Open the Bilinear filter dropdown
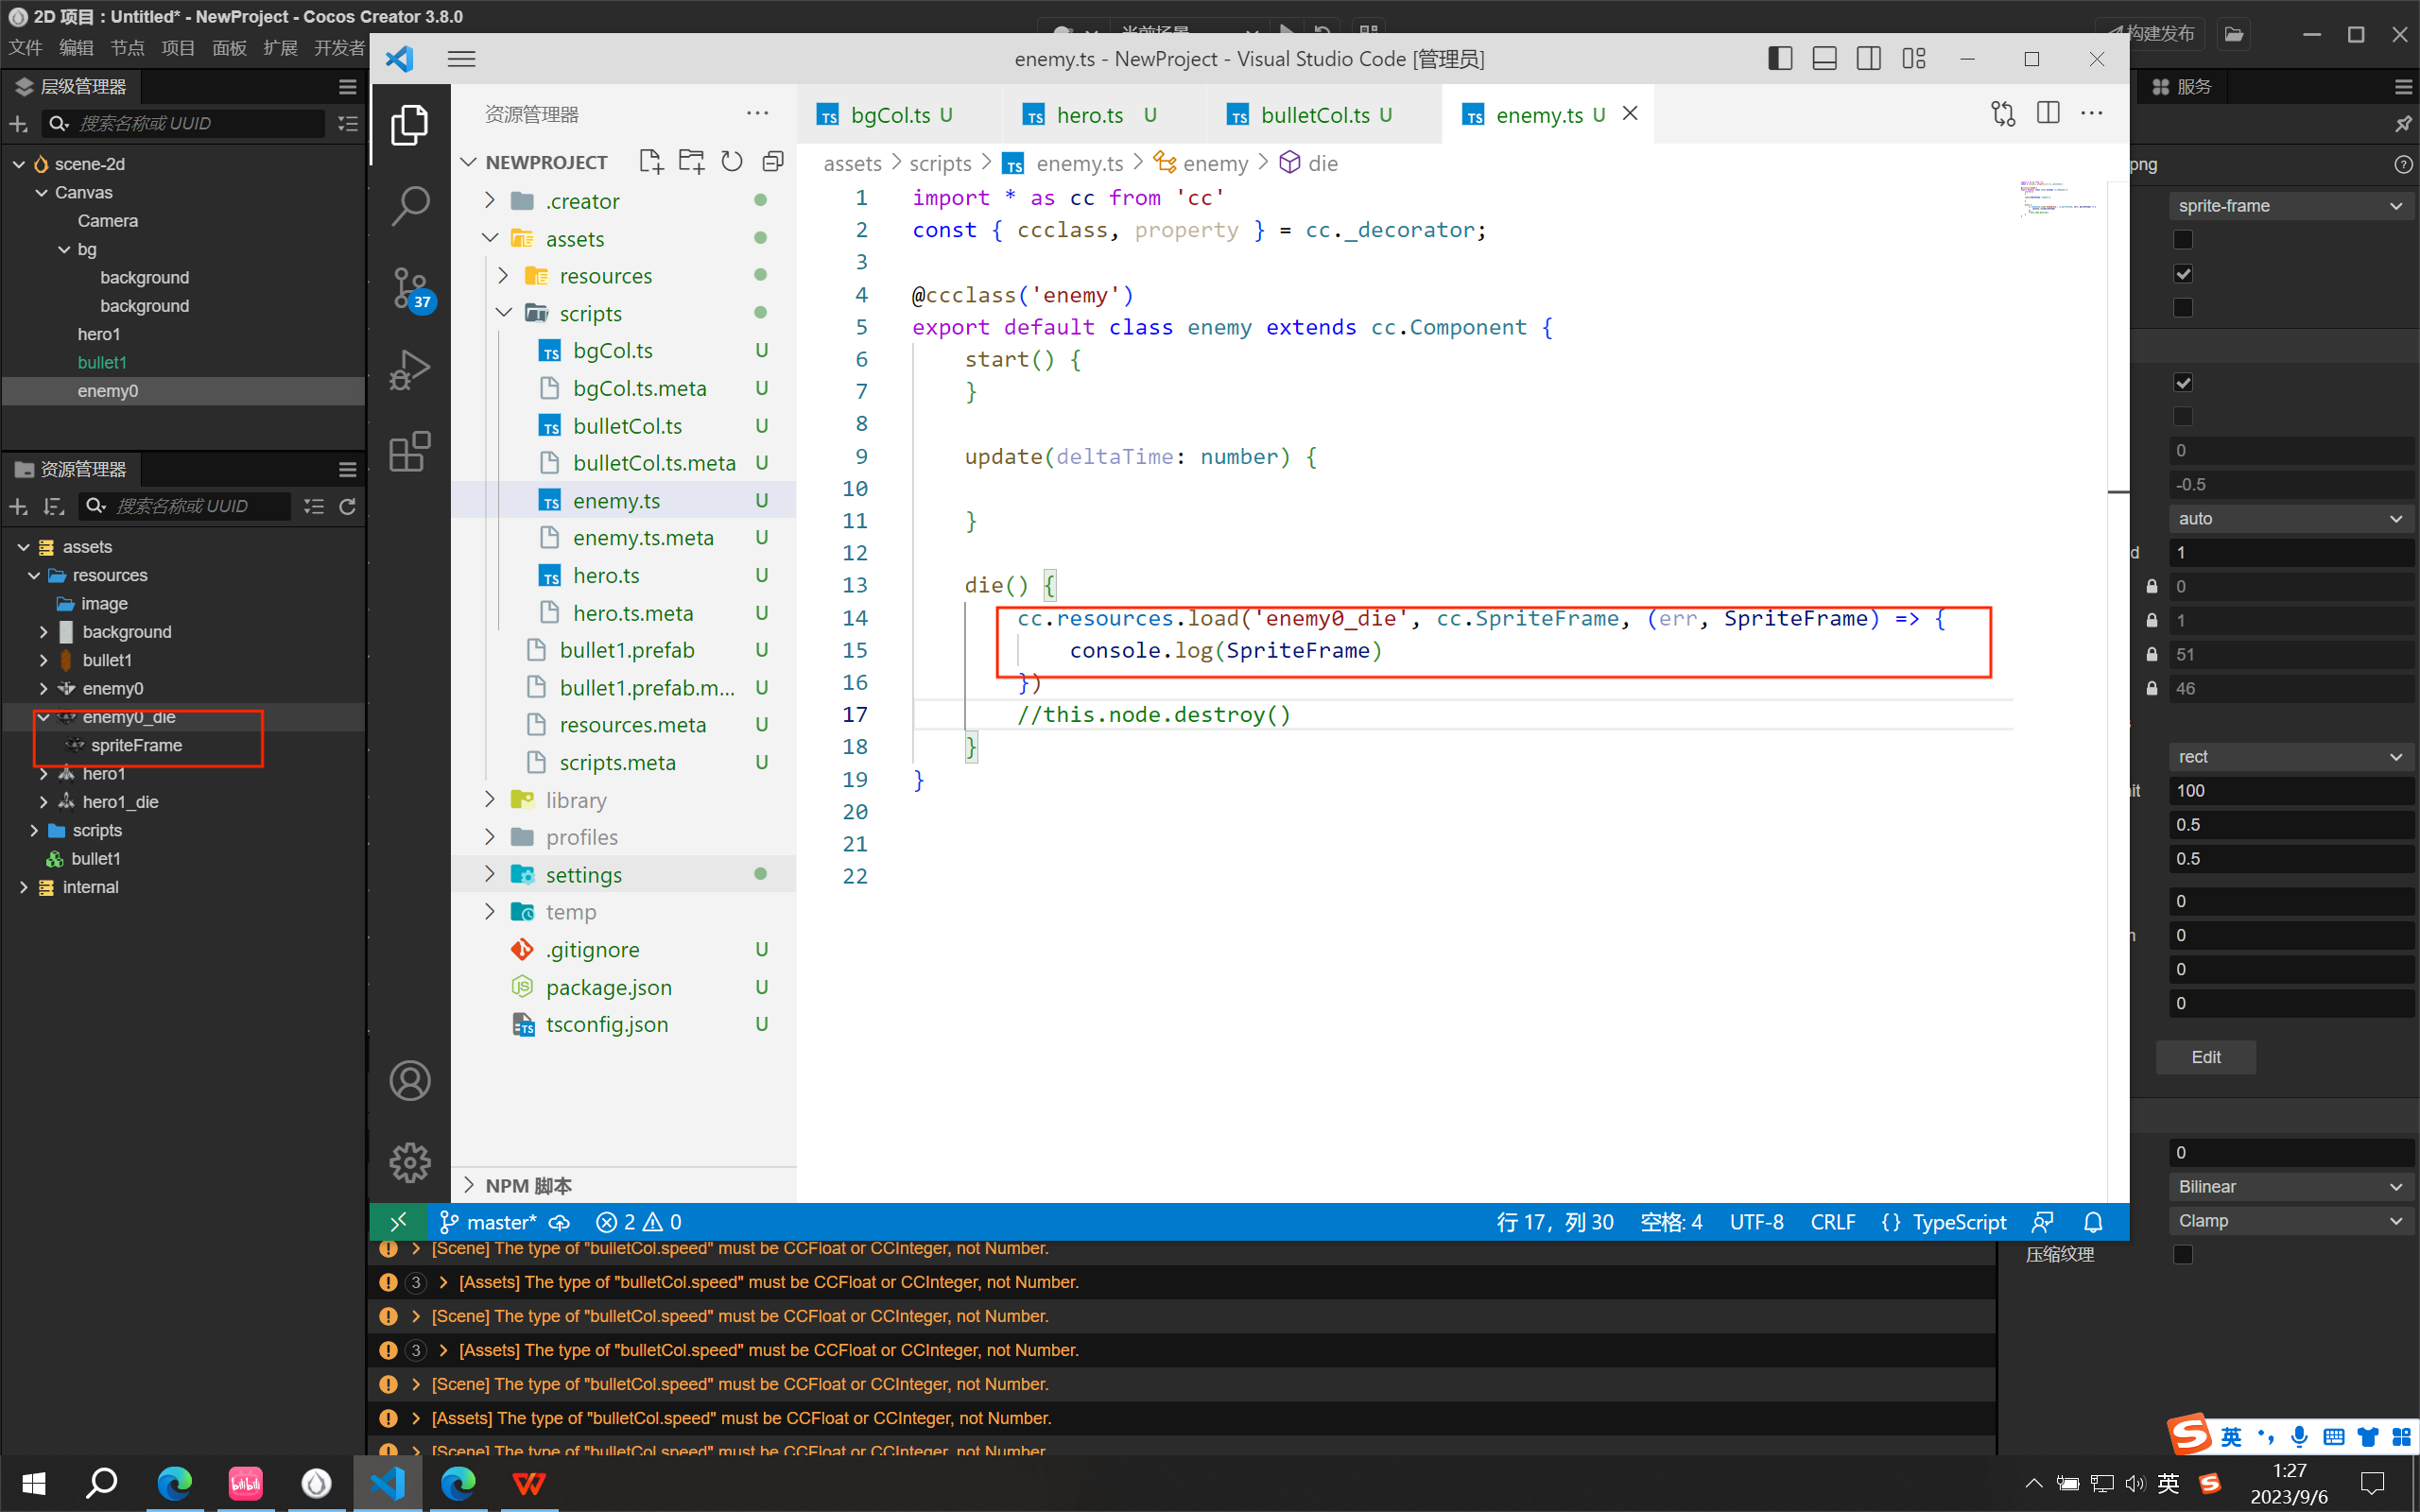The height and width of the screenshot is (1512, 2420). tap(2290, 1187)
